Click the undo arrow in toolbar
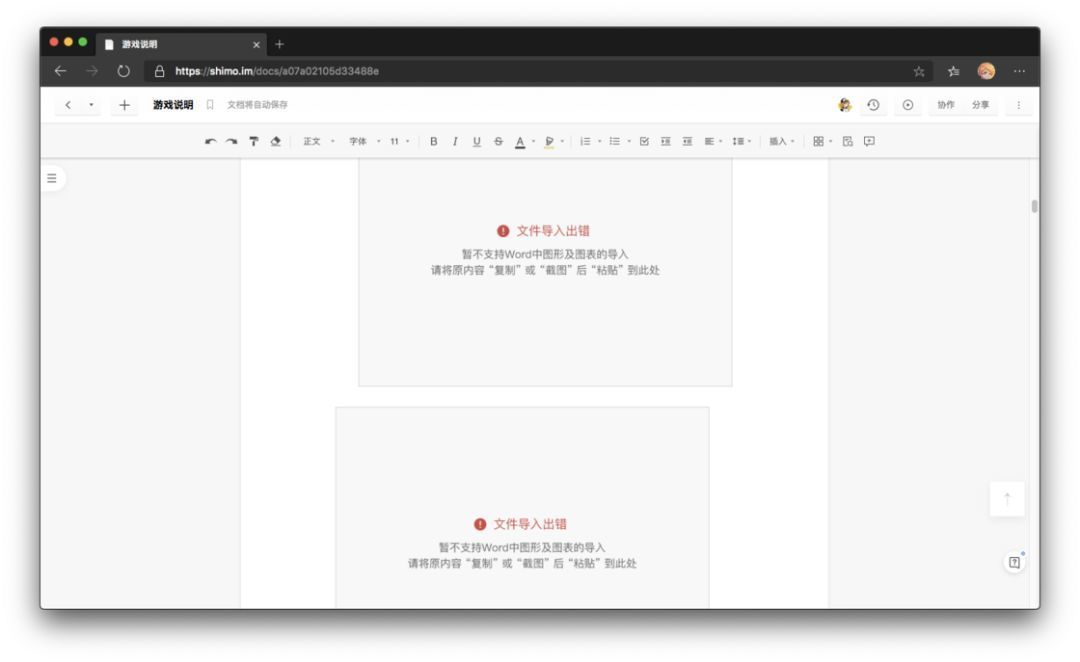Screen dimensions: 1080x662 pos(211,141)
